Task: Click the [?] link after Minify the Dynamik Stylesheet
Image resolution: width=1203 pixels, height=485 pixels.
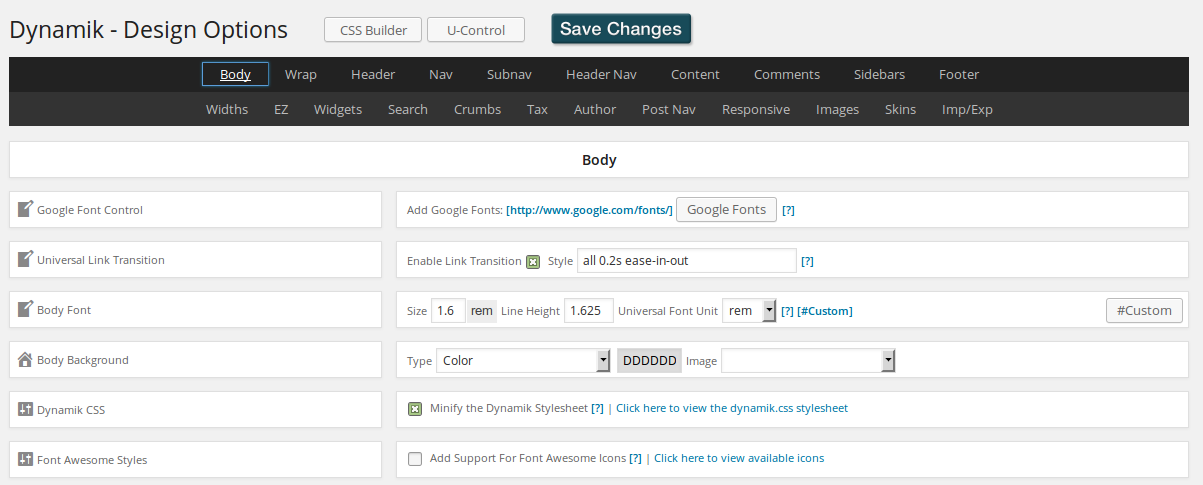Action: pyautogui.click(x=597, y=408)
